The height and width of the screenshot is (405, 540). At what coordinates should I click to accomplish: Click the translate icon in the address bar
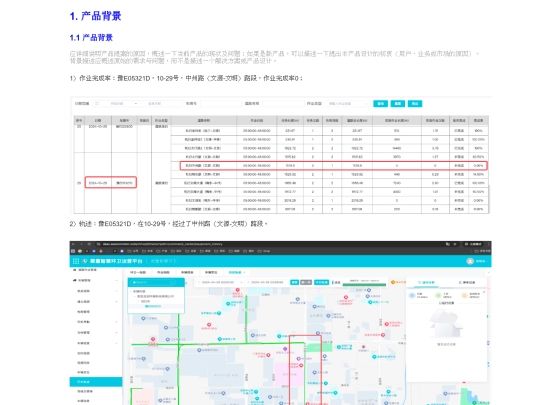[x=448, y=244]
